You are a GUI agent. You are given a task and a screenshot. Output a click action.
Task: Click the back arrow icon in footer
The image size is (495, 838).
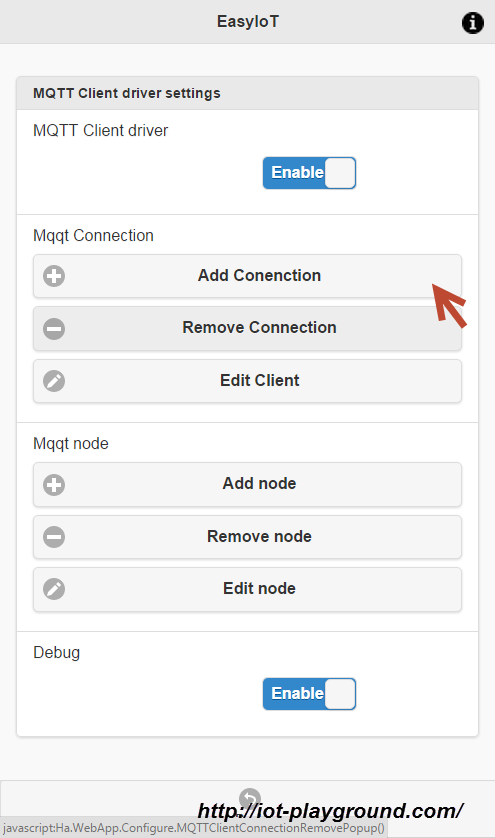(x=250, y=798)
